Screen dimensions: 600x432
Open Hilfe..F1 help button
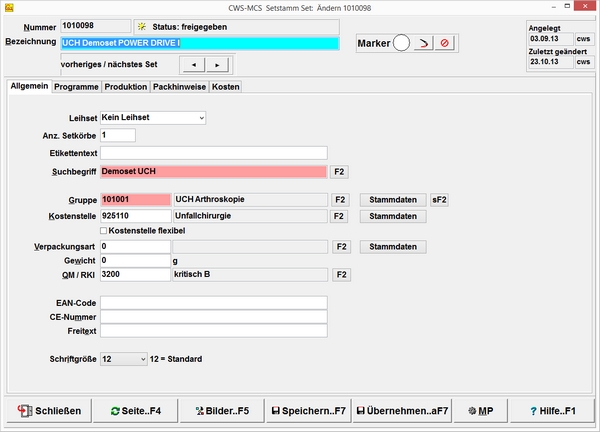552,411
